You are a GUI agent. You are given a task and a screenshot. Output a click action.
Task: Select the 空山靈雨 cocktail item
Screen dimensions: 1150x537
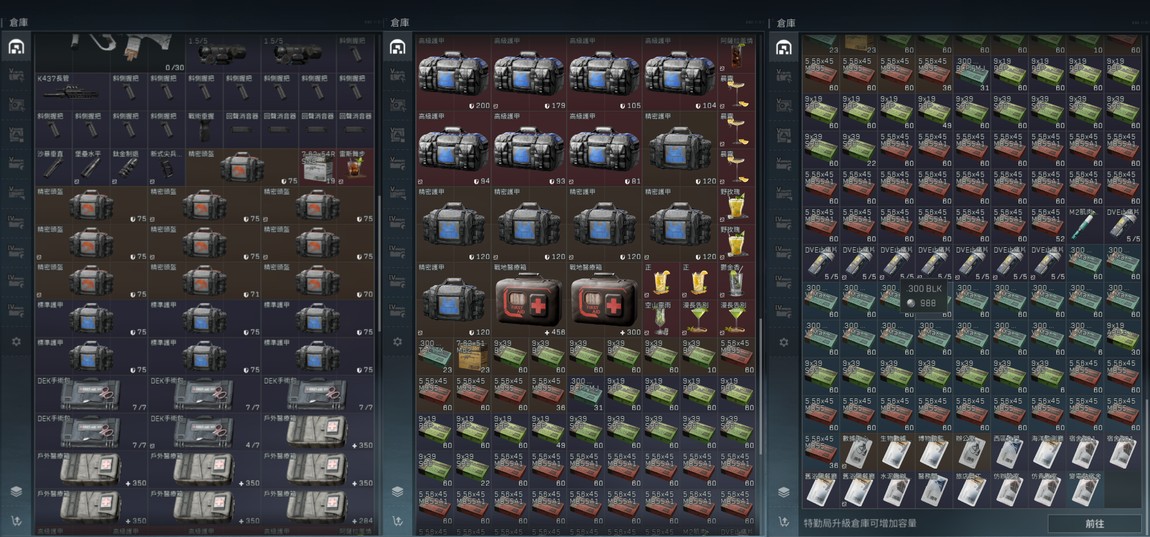pyautogui.click(x=661, y=318)
